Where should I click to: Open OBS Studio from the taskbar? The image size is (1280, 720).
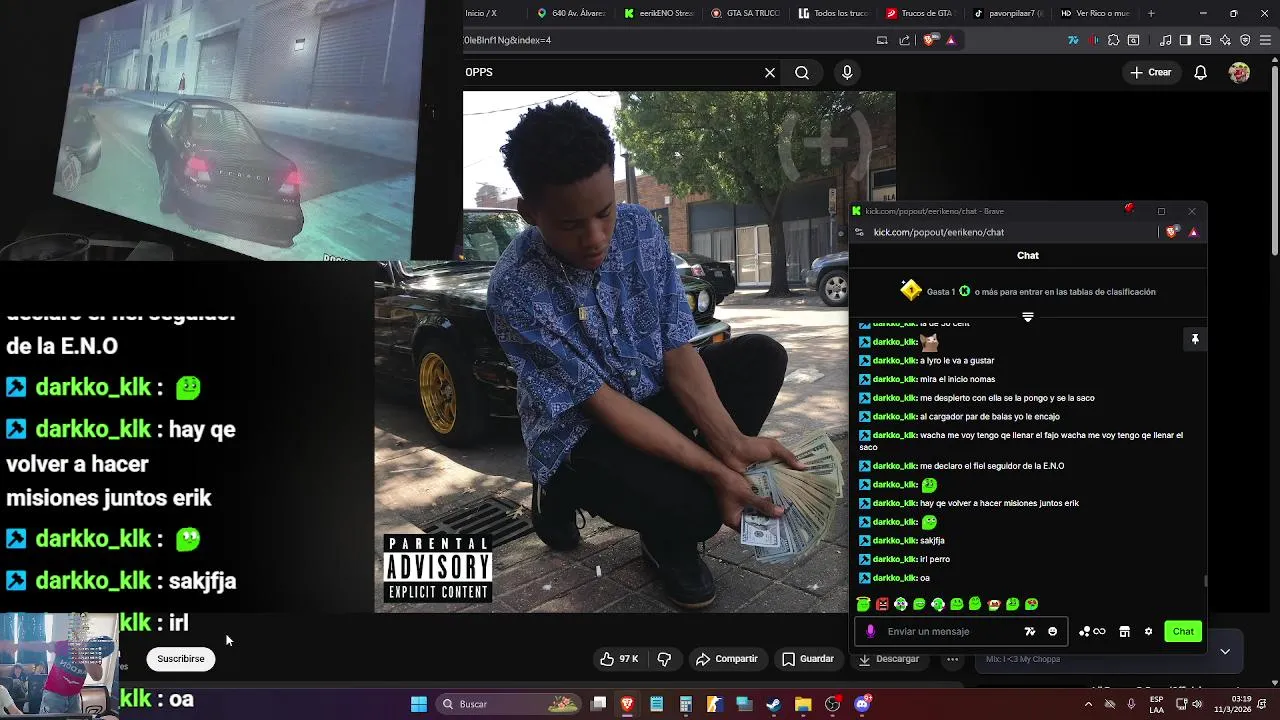pyautogui.click(x=832, y=704)
